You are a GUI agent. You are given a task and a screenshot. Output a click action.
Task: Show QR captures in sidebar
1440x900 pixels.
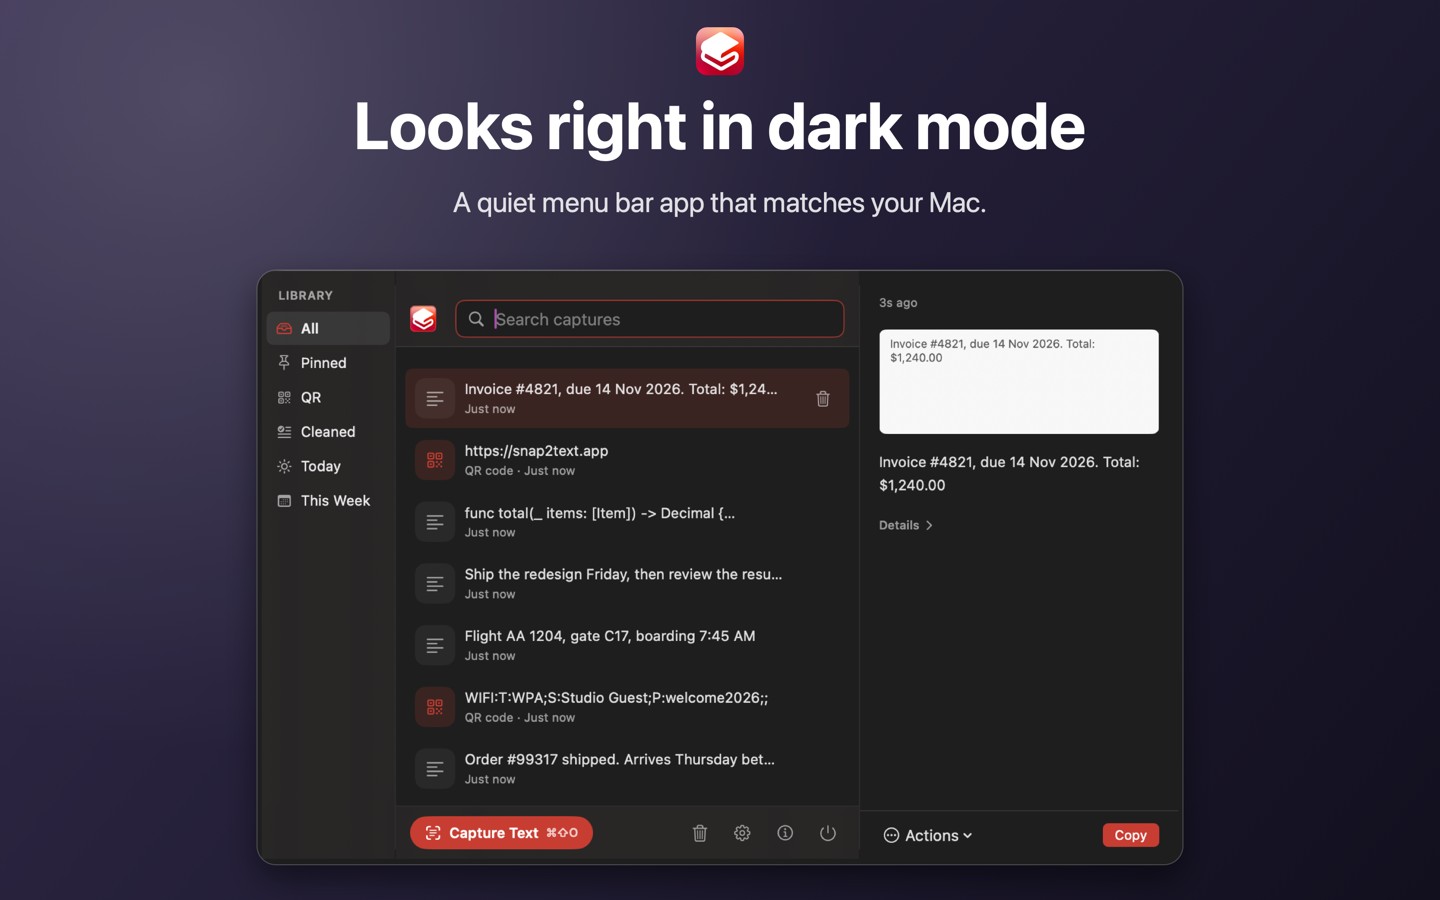(x=328, y=397)
